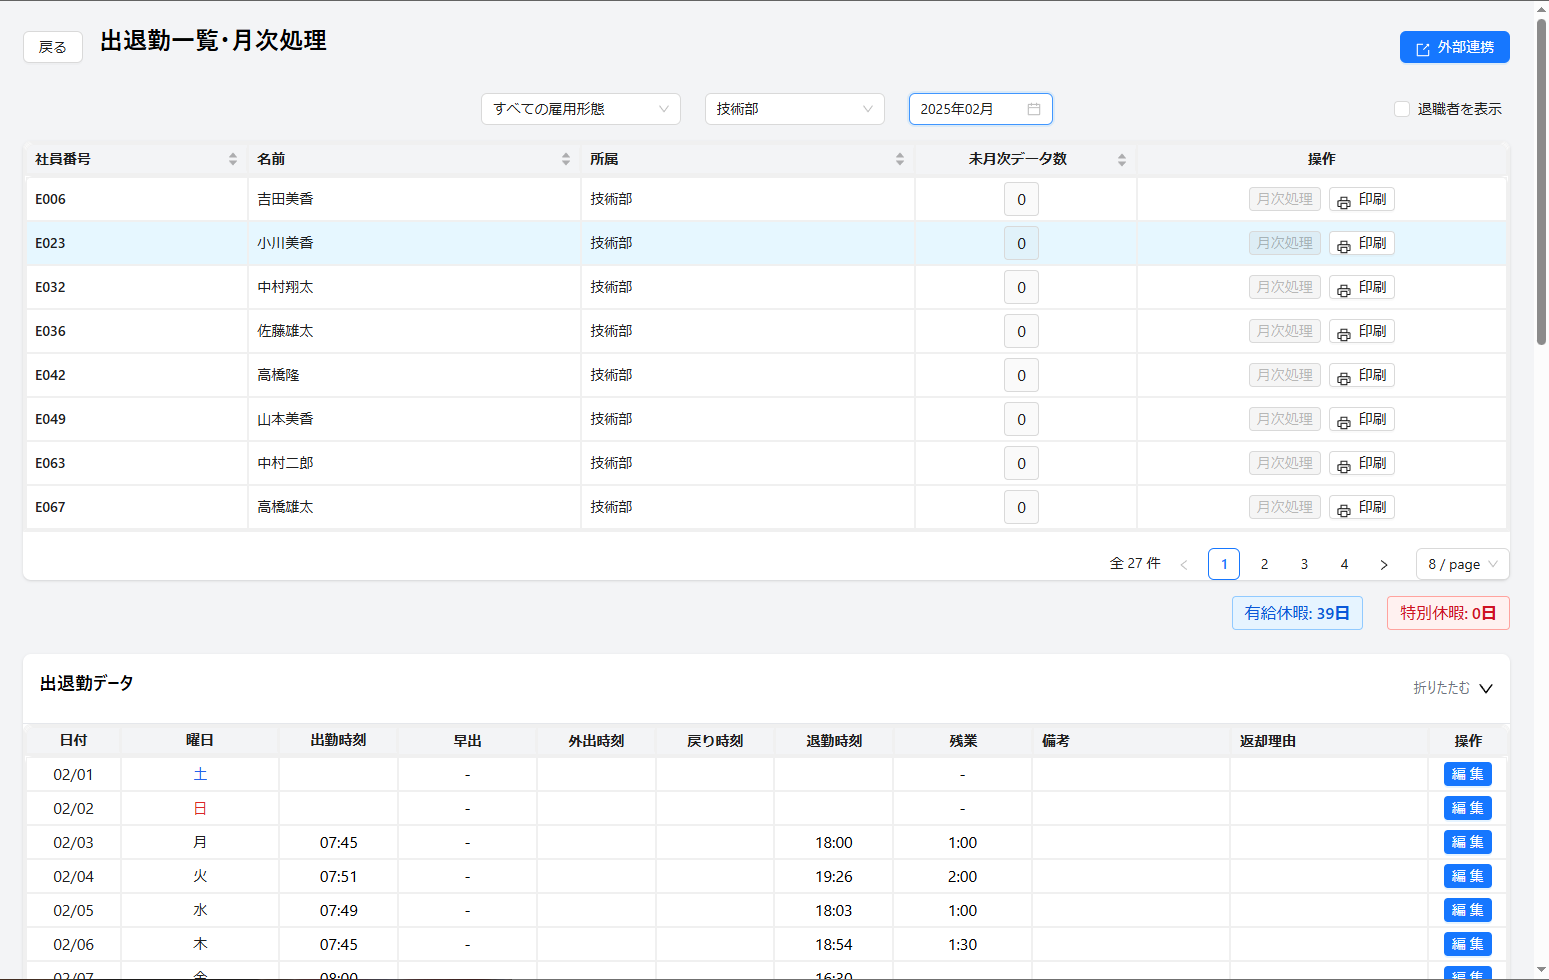The height and width of the screenshot is (980, 1549).
Task: Print the record for 高橋雄太
Action: pyautogui.click(x=1362, y=507)
